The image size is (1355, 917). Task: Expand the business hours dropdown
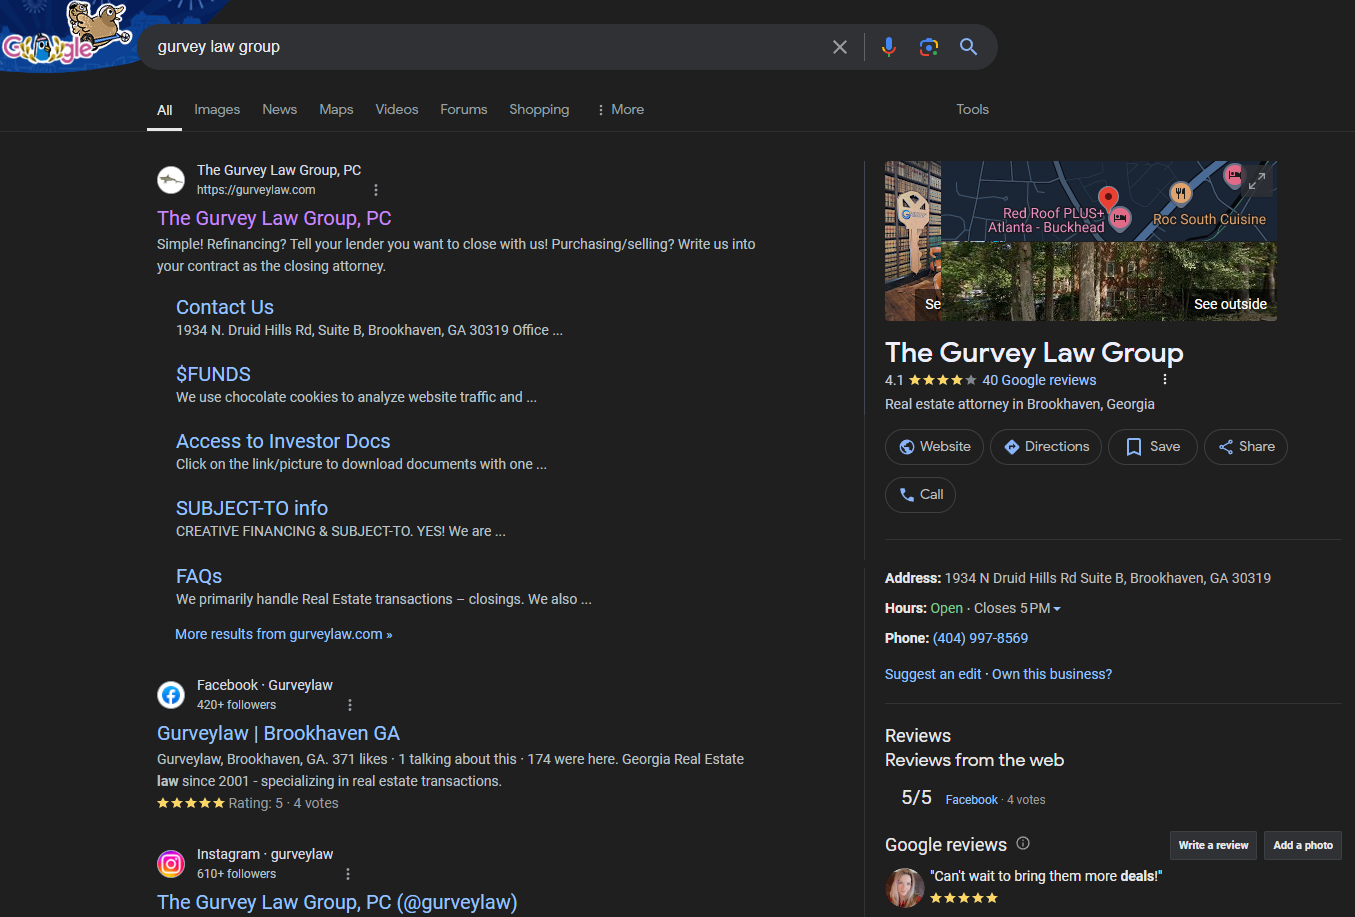tap(1057, 609)
